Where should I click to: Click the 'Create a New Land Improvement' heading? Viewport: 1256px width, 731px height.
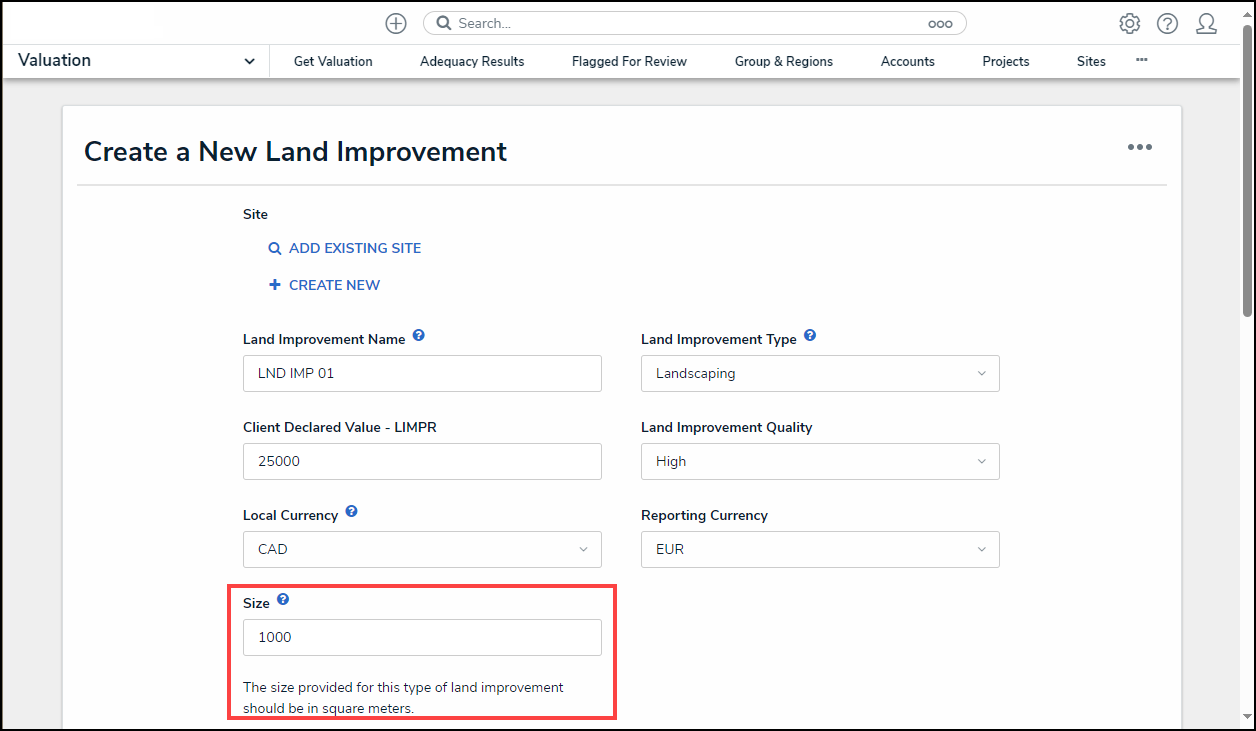coord(295,151)
